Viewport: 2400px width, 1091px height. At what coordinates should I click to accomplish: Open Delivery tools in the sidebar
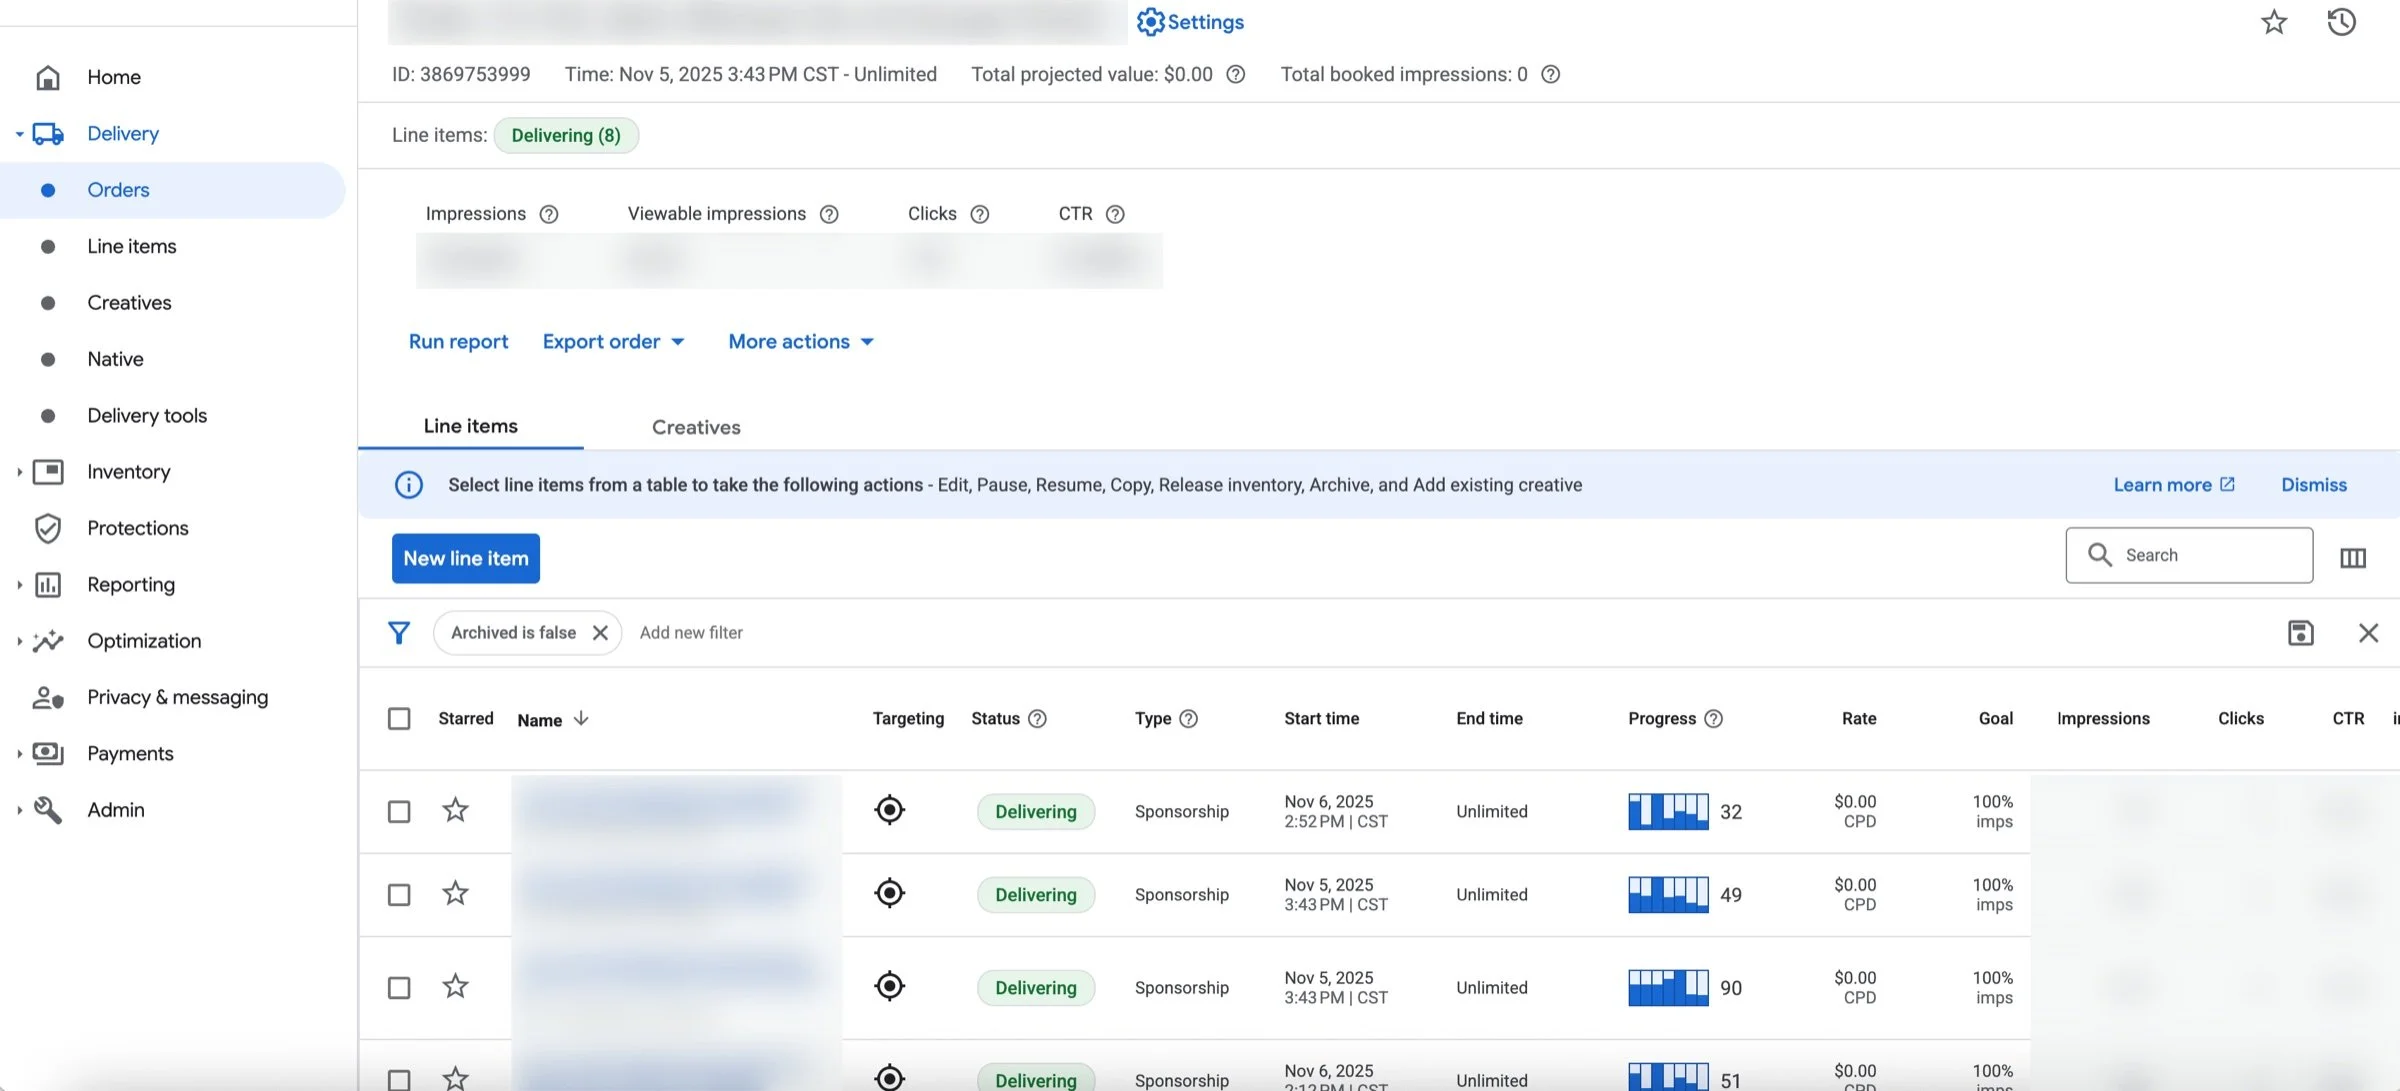(x=147, y=416)
